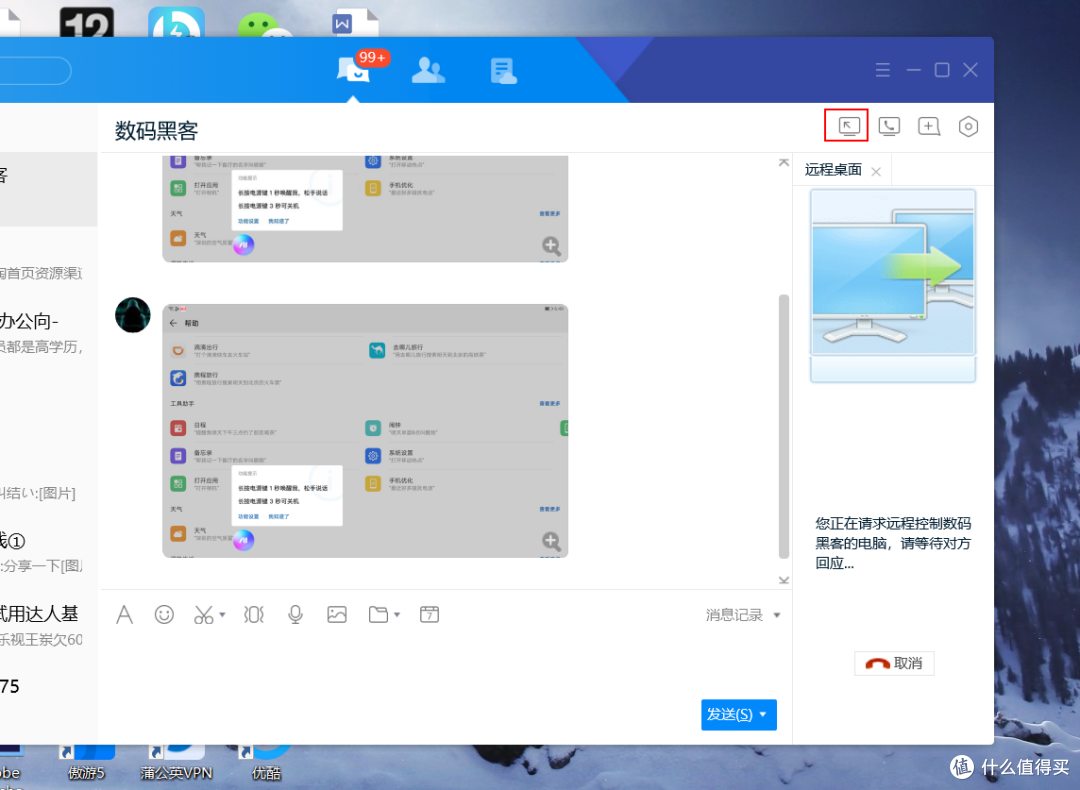The image size is (1080, 790).
Task: Record a voice message microphone icon
Action: pos(295,614)
